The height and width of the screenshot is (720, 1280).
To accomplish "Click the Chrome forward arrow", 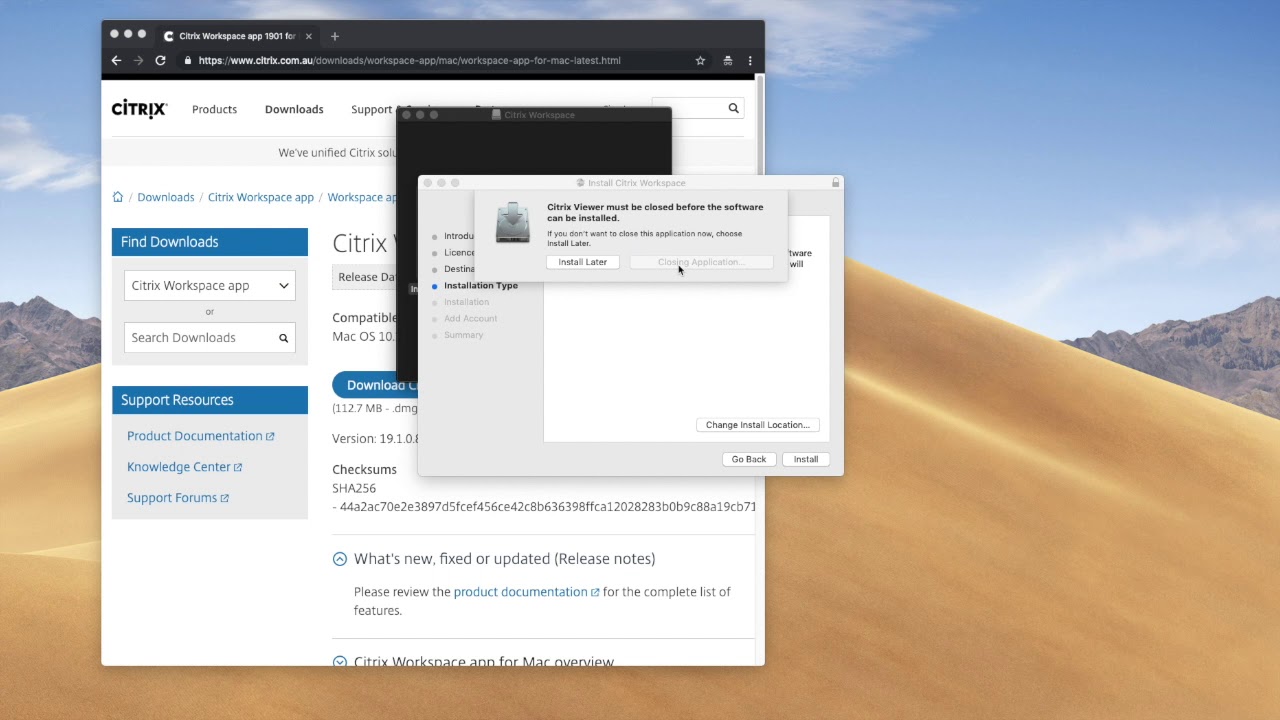I will pyautogui.click(x=138, y=60).
